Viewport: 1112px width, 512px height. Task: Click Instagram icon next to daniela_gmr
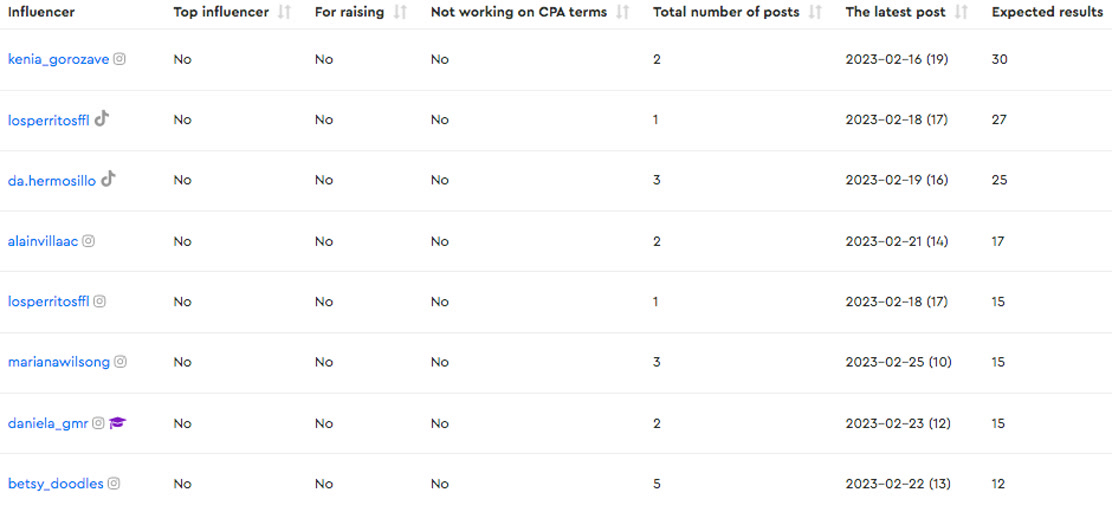(x=98, y=423)
